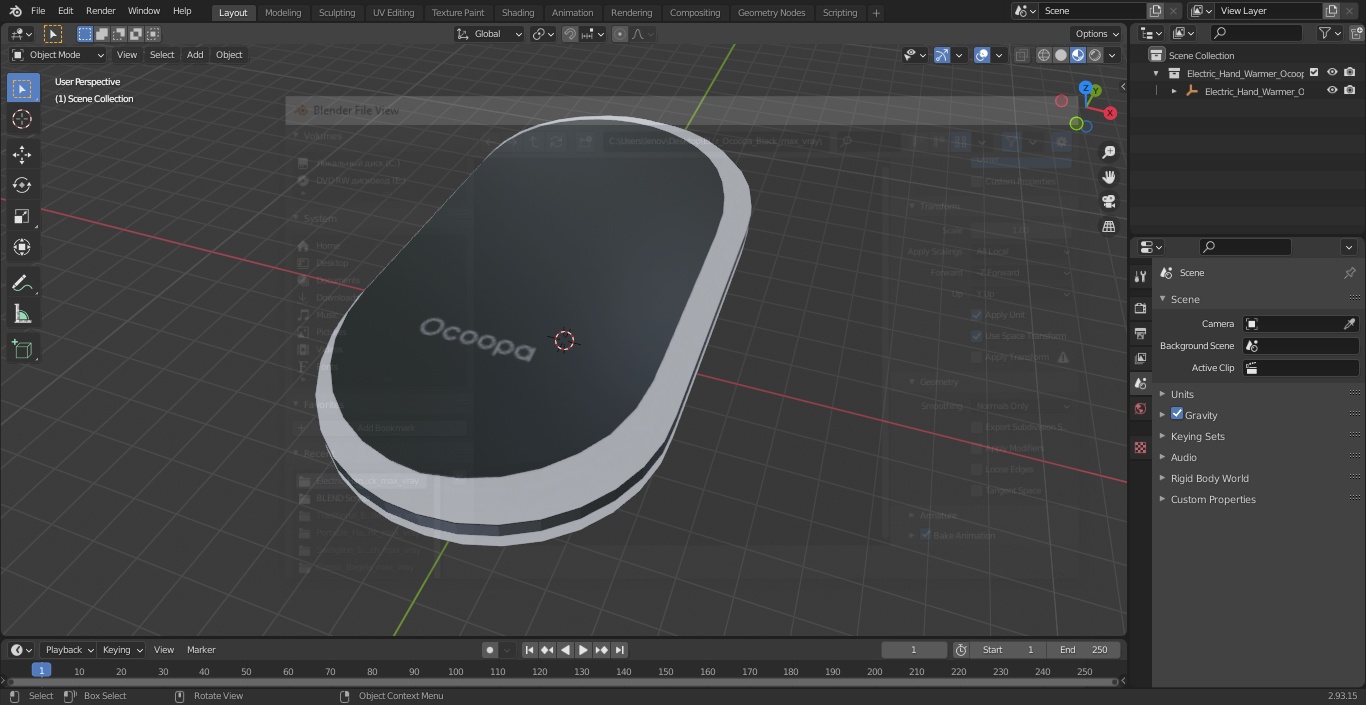
Task: Select solid viewport shading
Action: point(1061,55)
